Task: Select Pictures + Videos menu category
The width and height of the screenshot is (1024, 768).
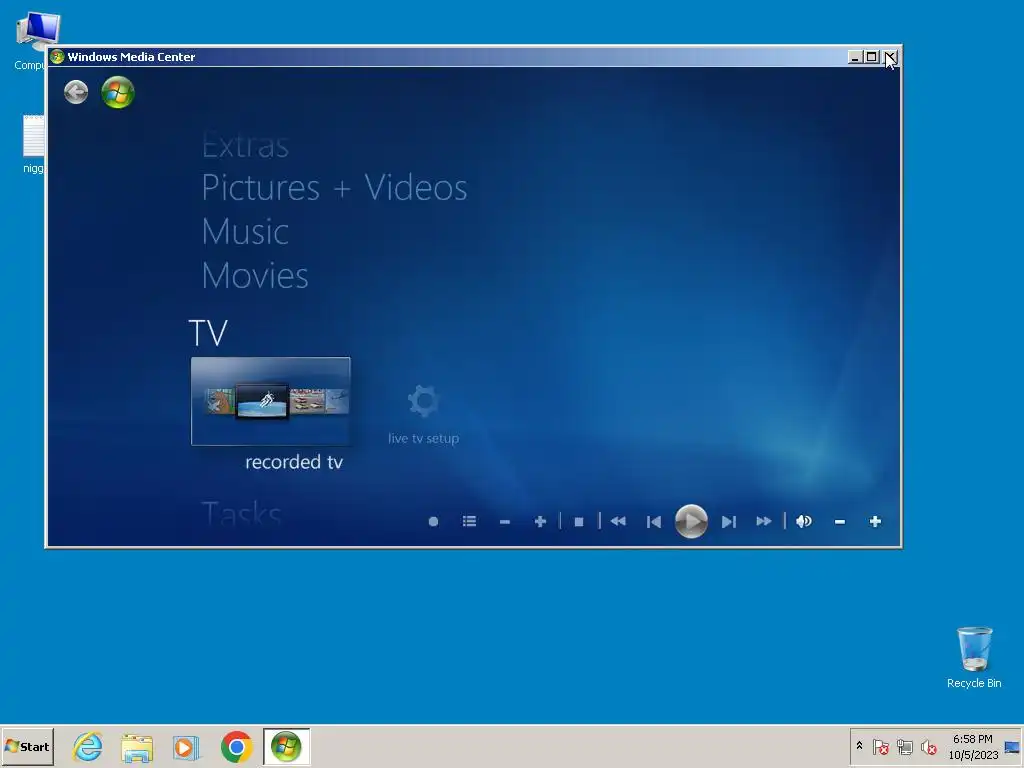Action: [334, 188]
